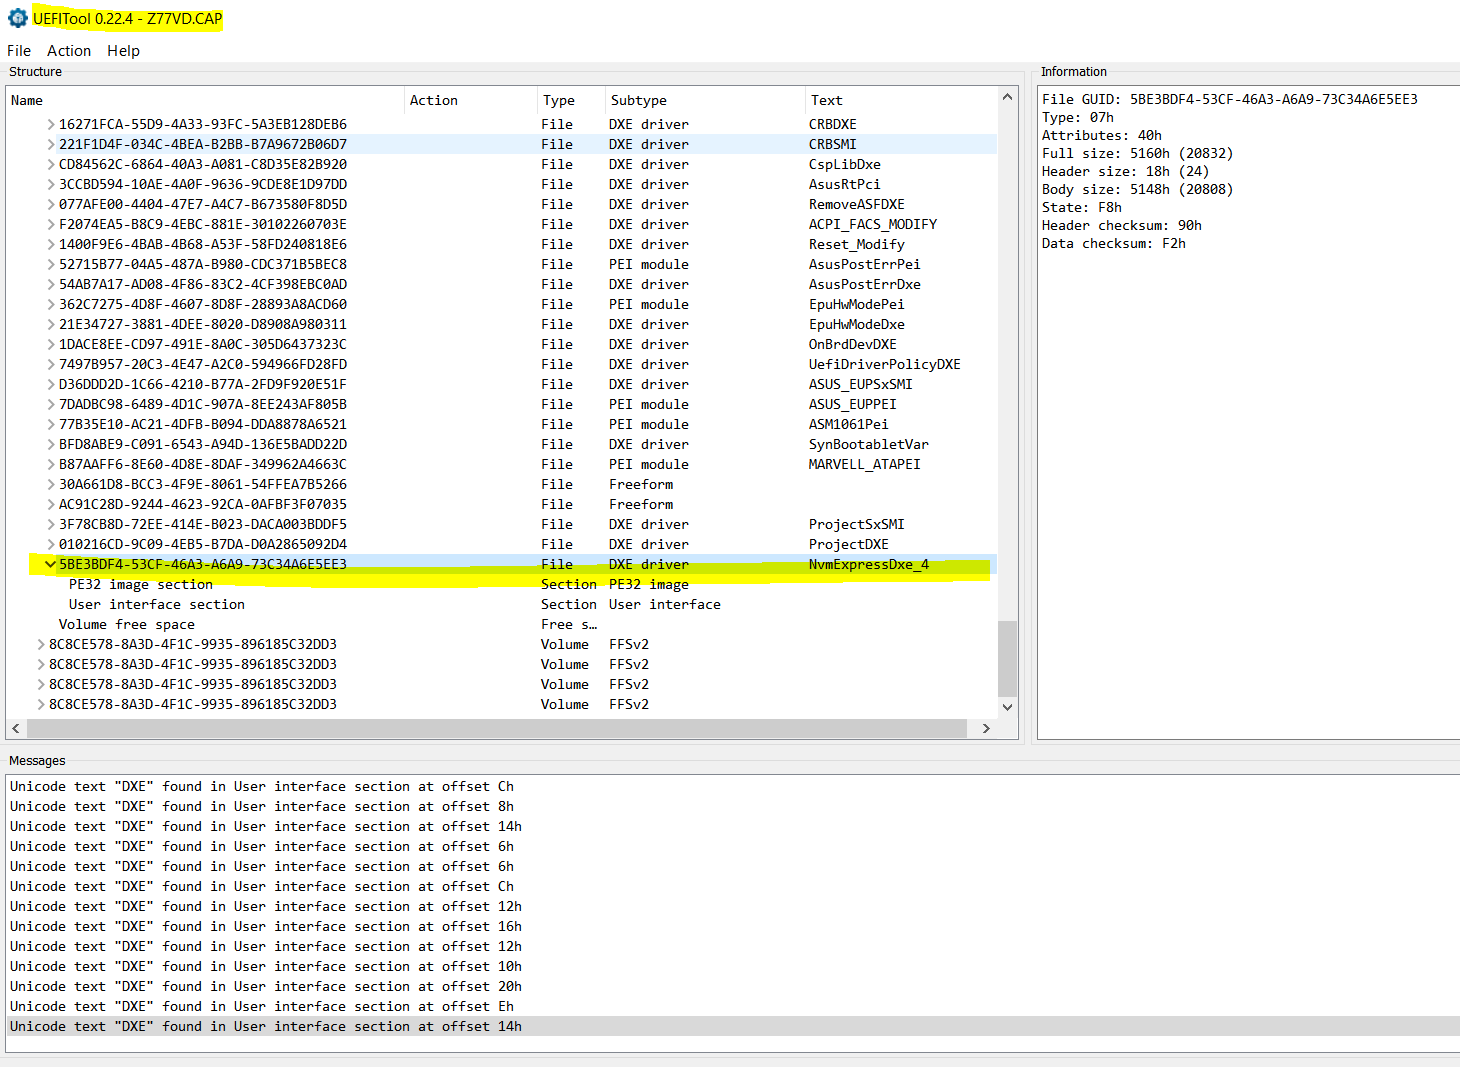The height and width of the screenshot is (1067, 1460).
Task: Expand the CRBDXE file entry
Action: [51, 125]
